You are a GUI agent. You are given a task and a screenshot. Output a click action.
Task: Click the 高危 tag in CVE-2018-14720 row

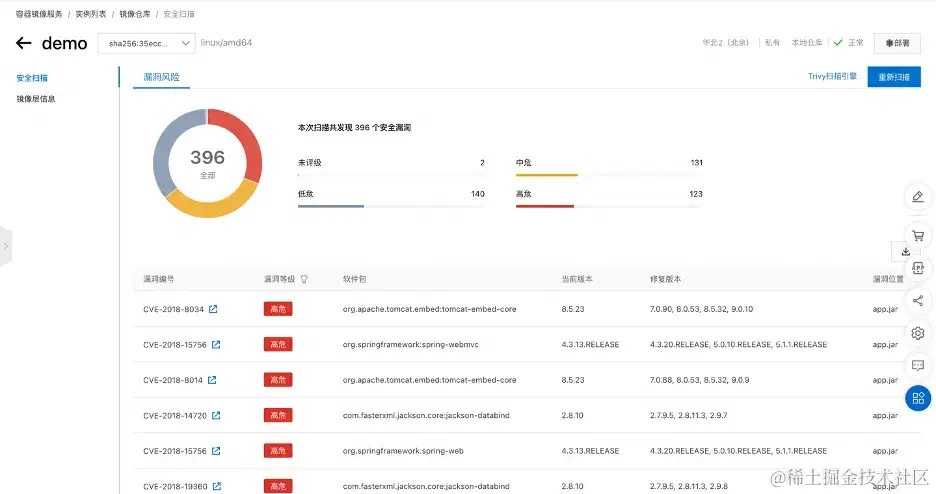point(278,415)
